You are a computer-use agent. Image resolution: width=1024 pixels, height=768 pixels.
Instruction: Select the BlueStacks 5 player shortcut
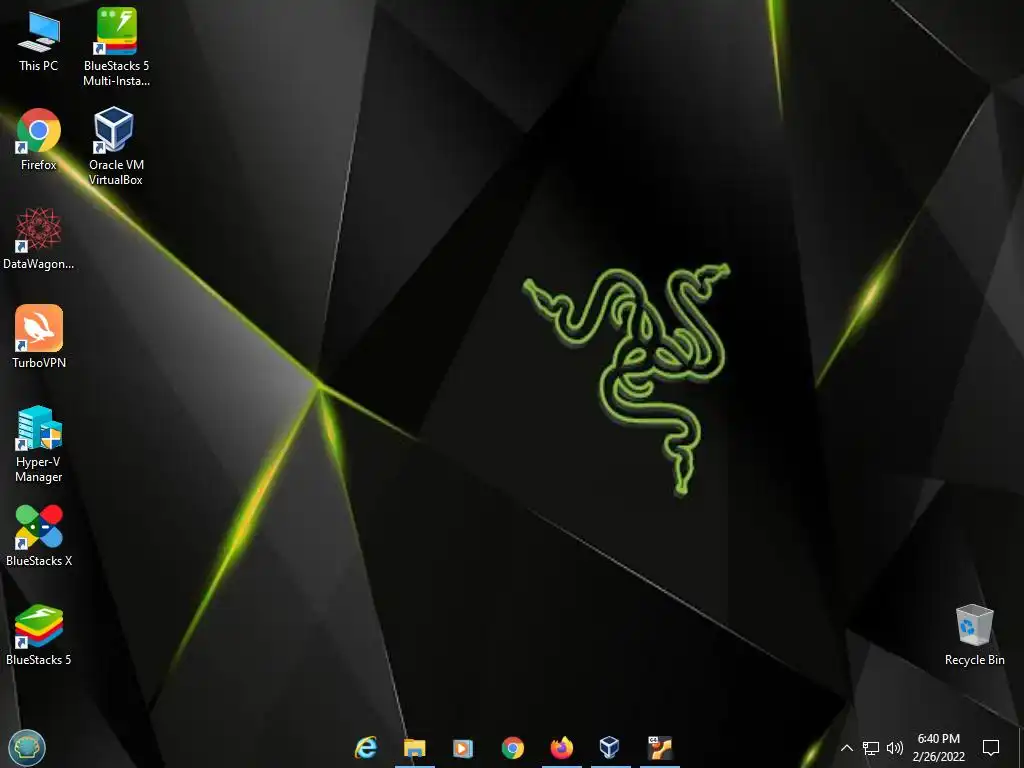39,635
